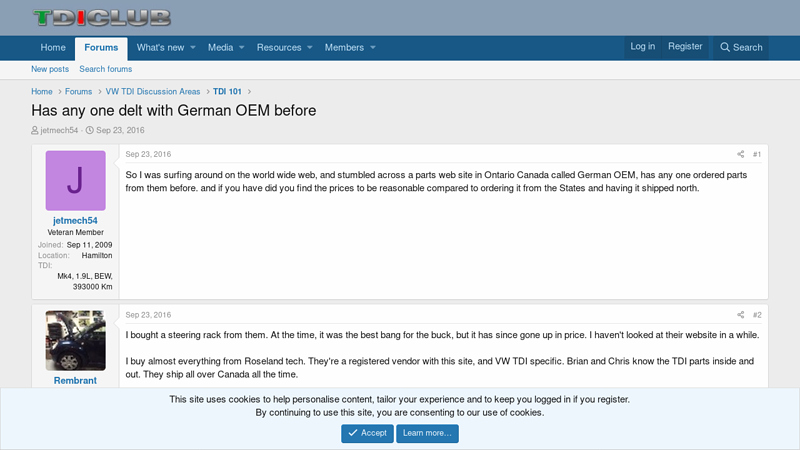Accept the cookie notice

(367, 433)
